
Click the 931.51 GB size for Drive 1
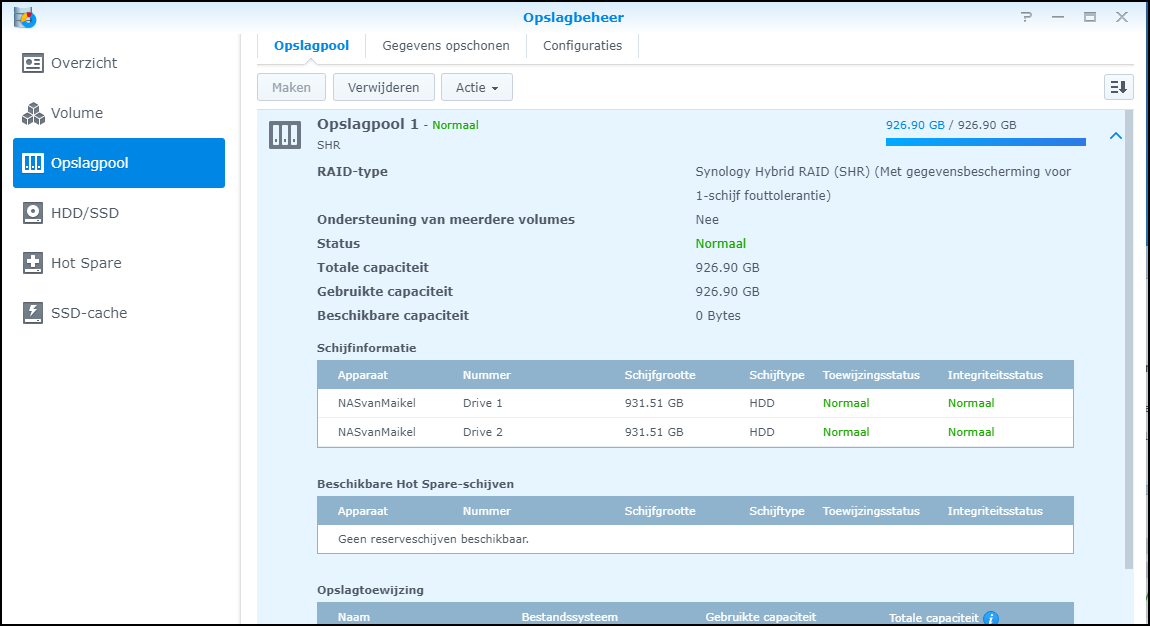[x=654, y=403]
